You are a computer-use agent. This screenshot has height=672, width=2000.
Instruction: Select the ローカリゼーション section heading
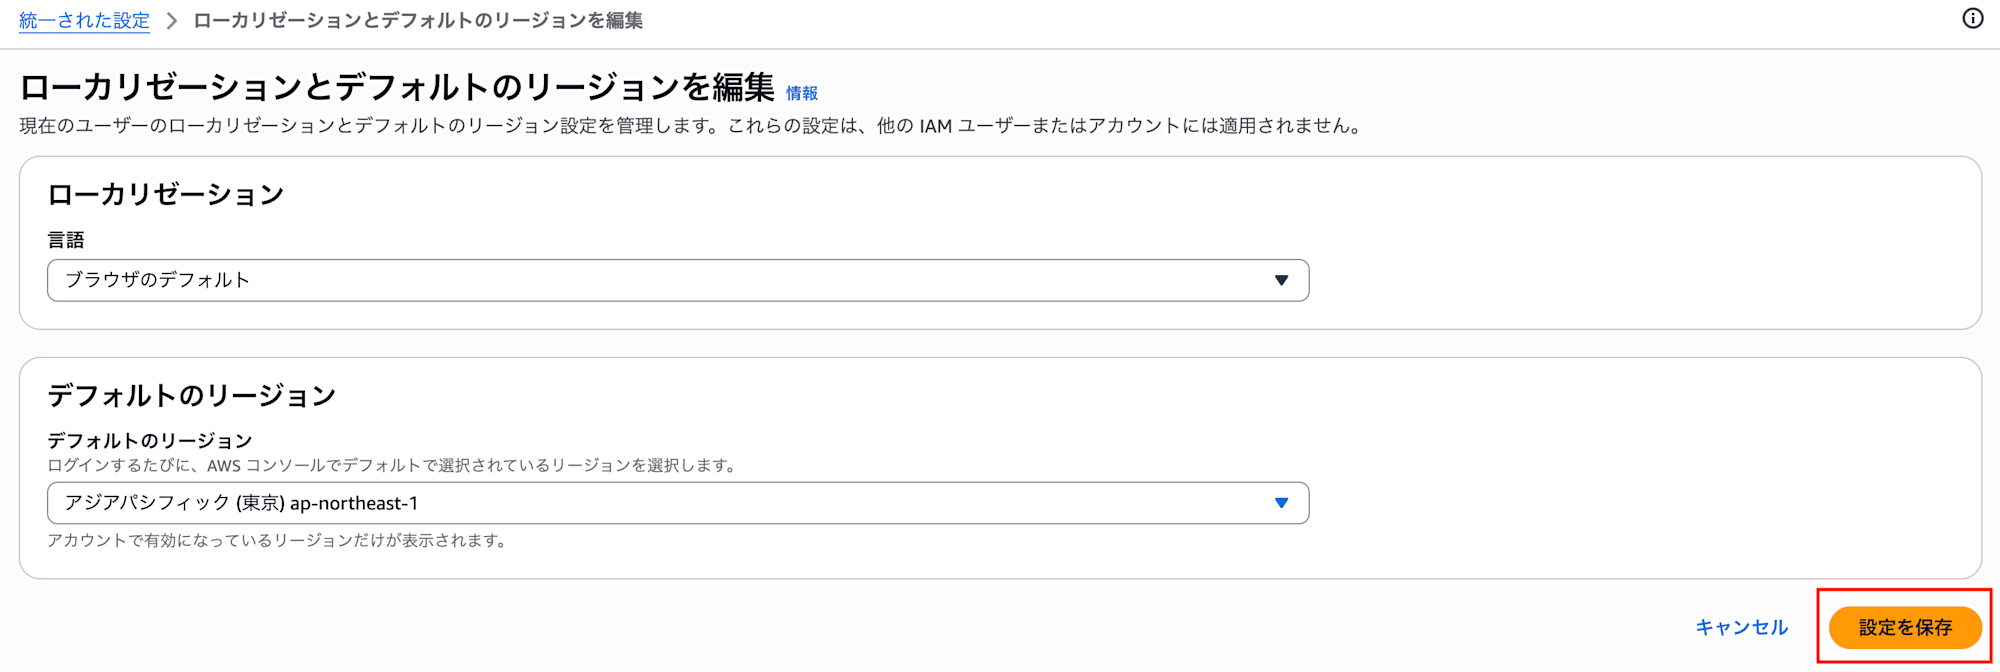[x=166, y=194]
